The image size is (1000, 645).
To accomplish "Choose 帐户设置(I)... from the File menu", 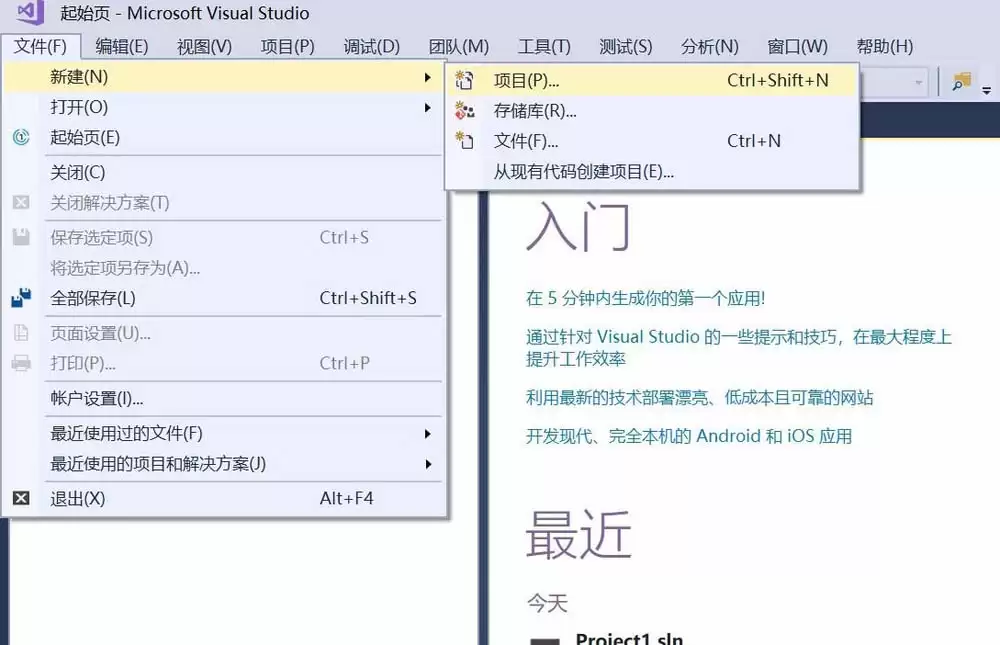I will coord(97,398).
